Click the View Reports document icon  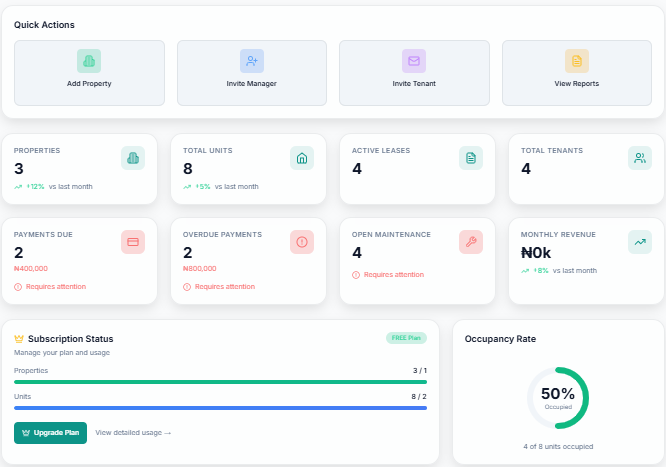tap(576, 61)
